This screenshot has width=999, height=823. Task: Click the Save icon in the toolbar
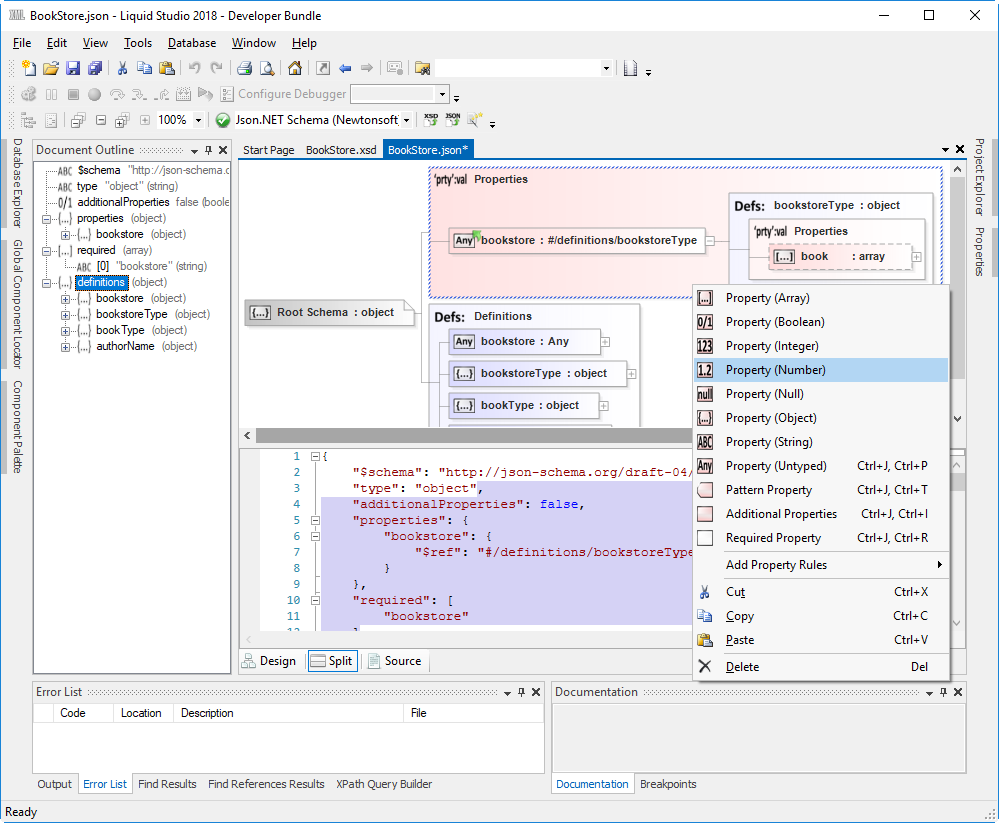tap(73, 68)
